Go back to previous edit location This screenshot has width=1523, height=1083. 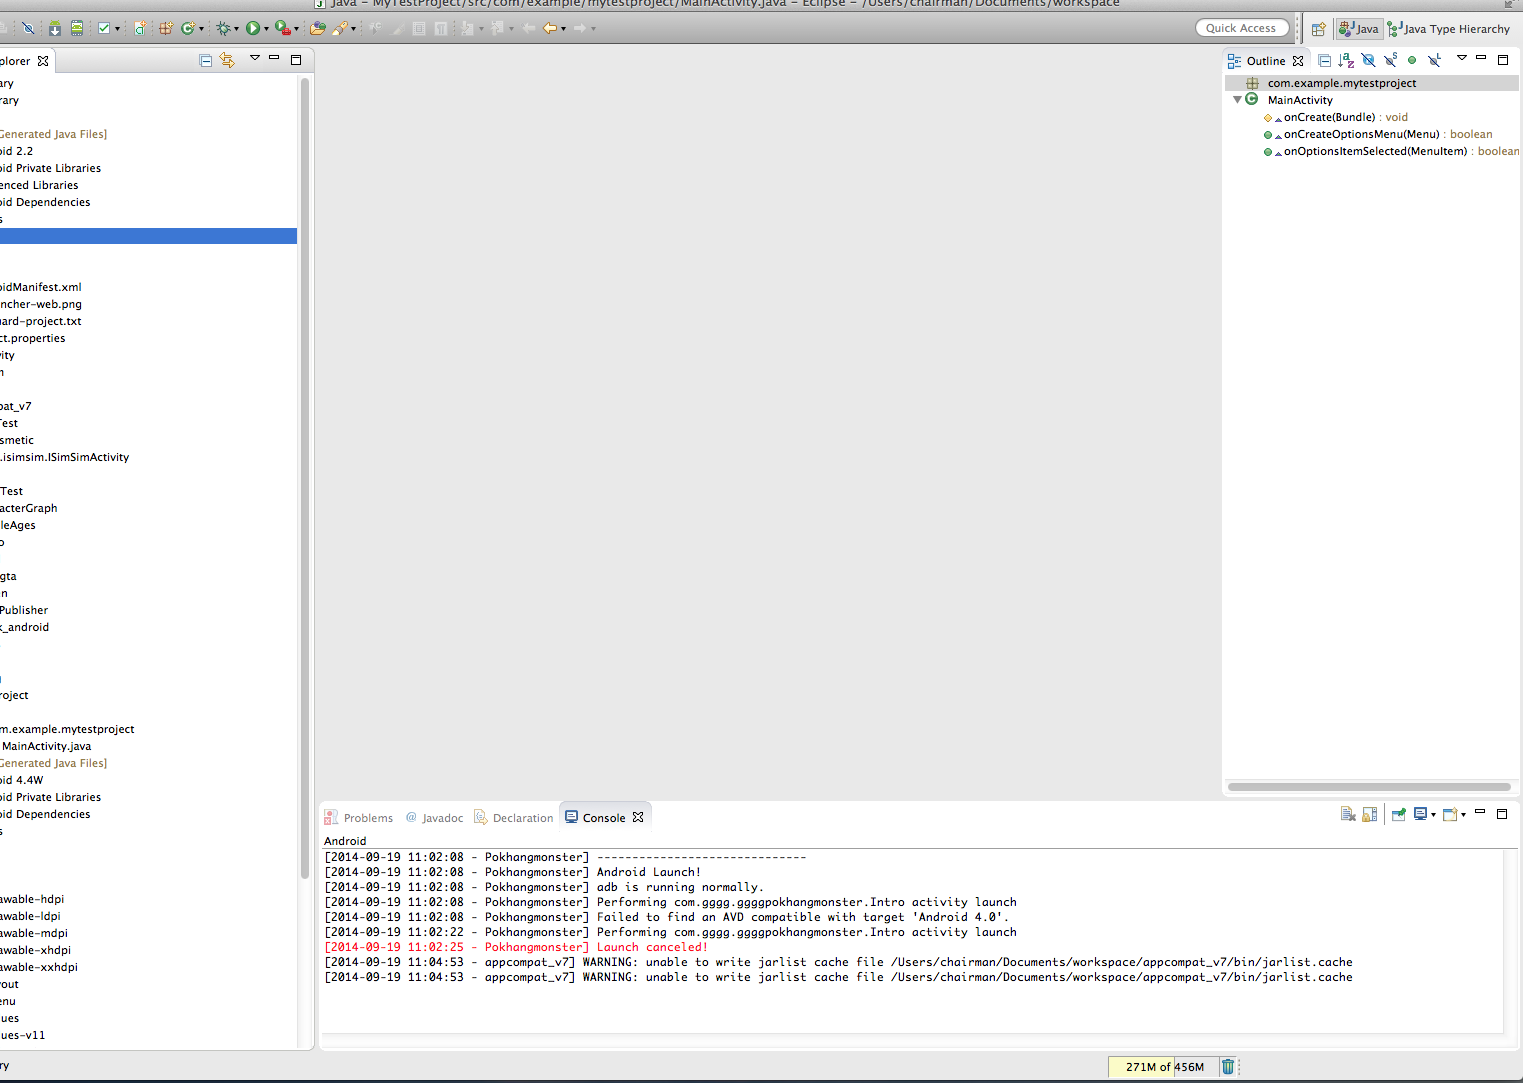[550, 28]
